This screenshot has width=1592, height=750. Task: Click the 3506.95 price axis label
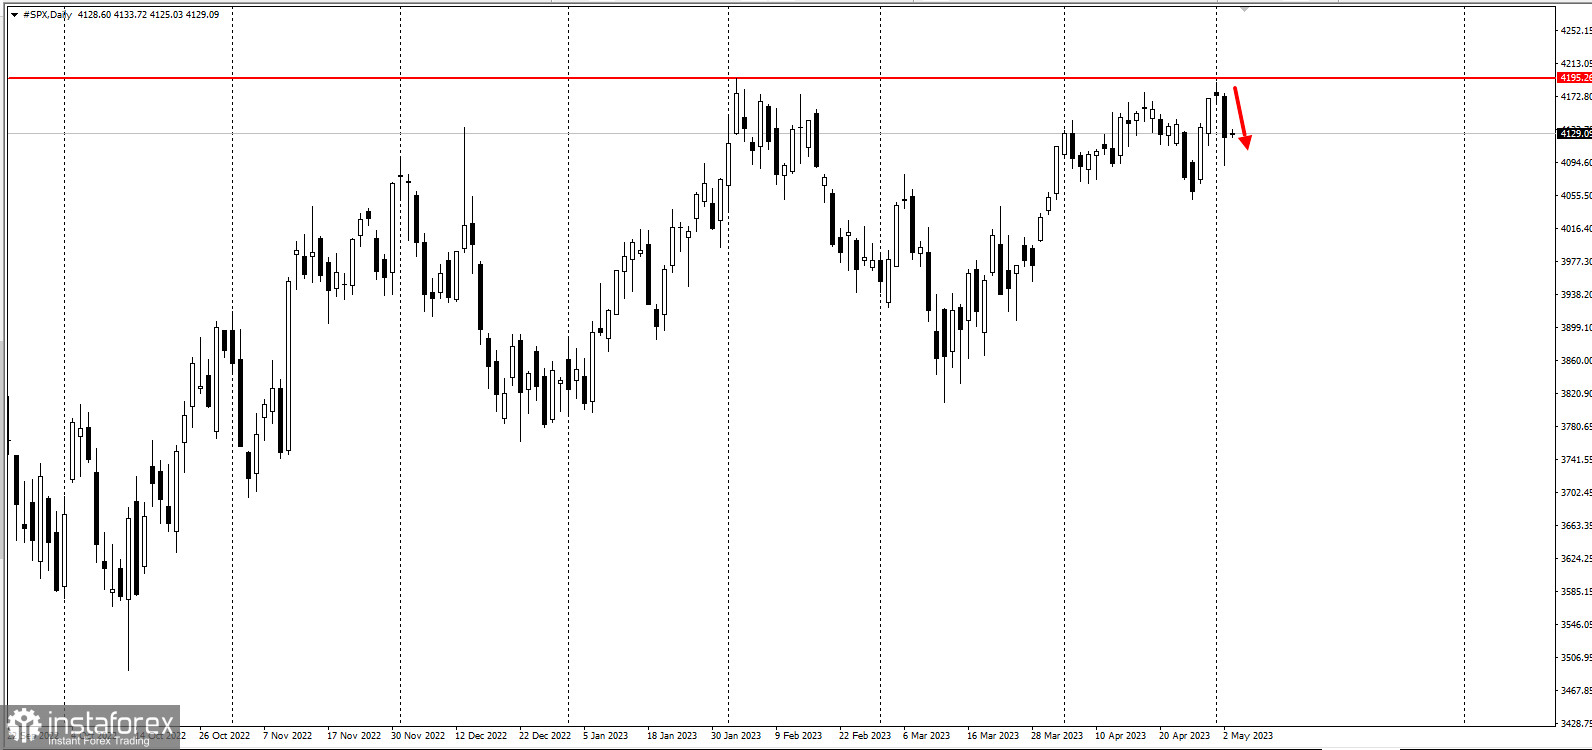[1576, 658]
